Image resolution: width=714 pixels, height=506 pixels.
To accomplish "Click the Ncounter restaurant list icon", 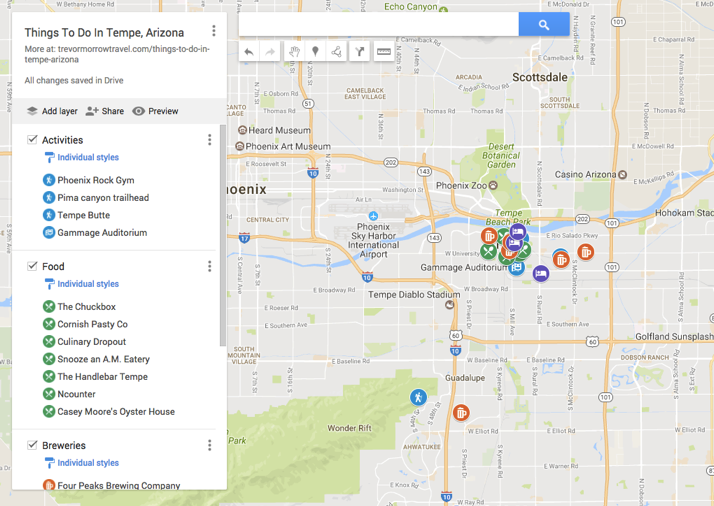I will coord(49,394).
